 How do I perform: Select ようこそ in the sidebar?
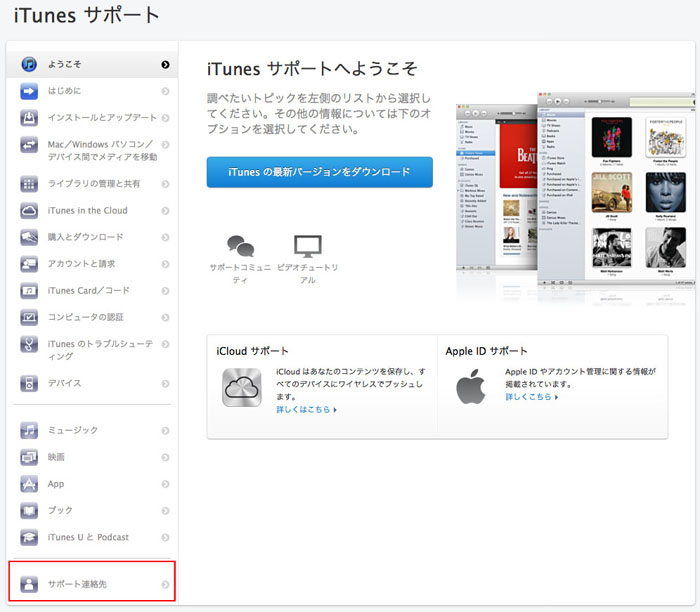tap(92, 64)
